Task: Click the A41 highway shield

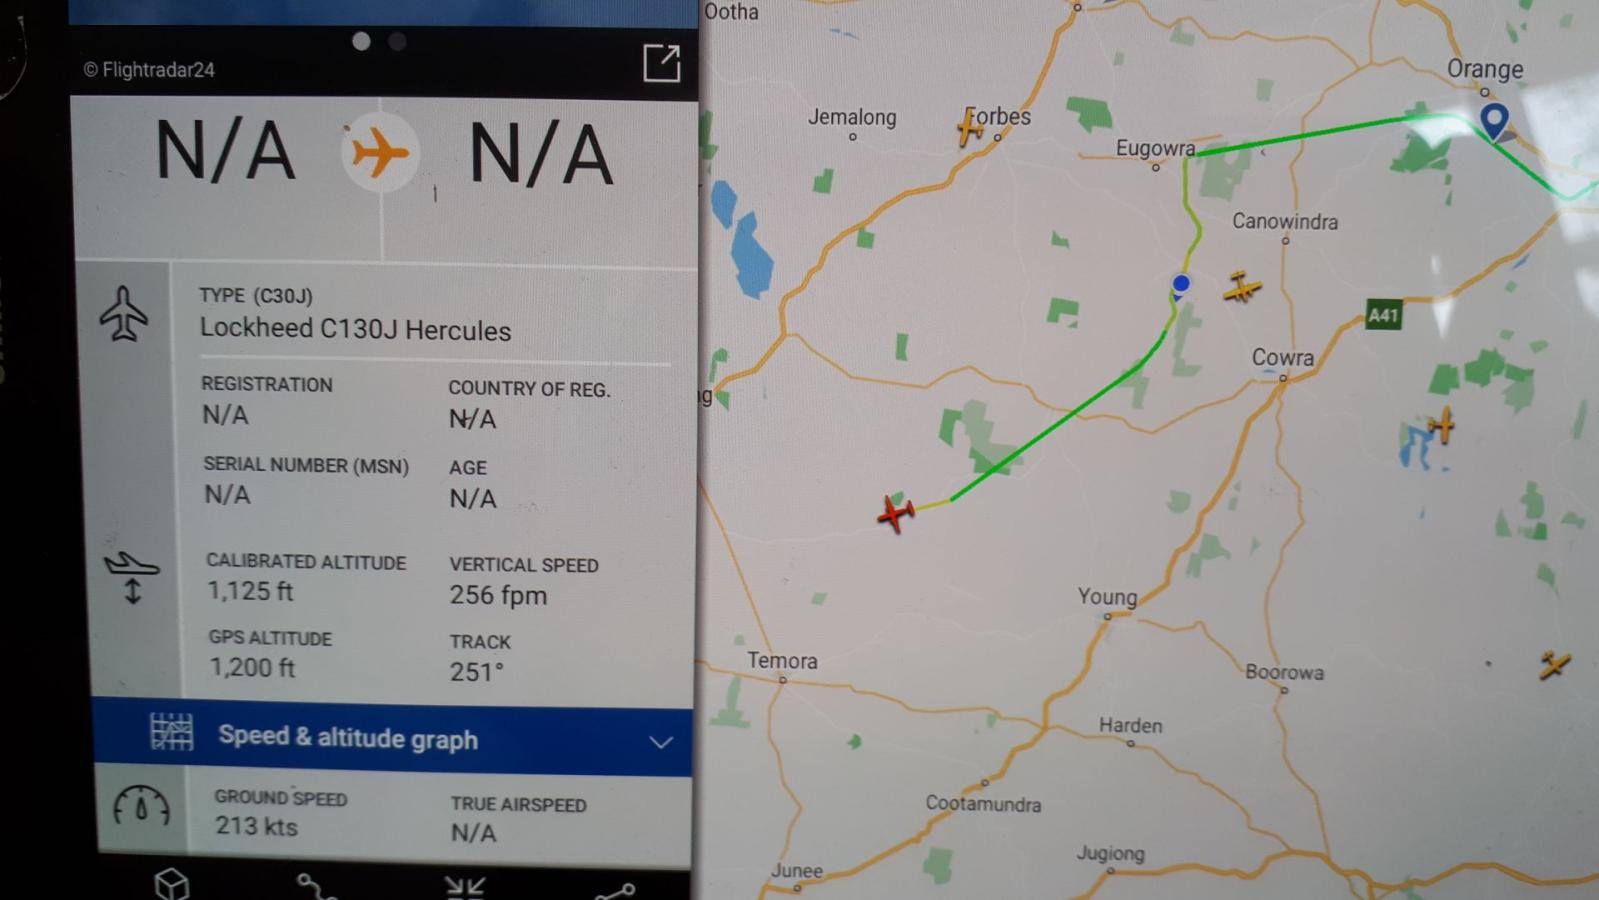Action: click(x=1383, y=316)
